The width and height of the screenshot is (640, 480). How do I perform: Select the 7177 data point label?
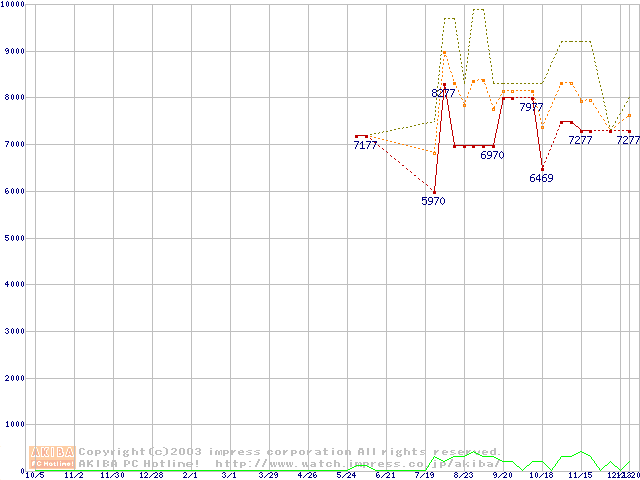tap(365, 146)
